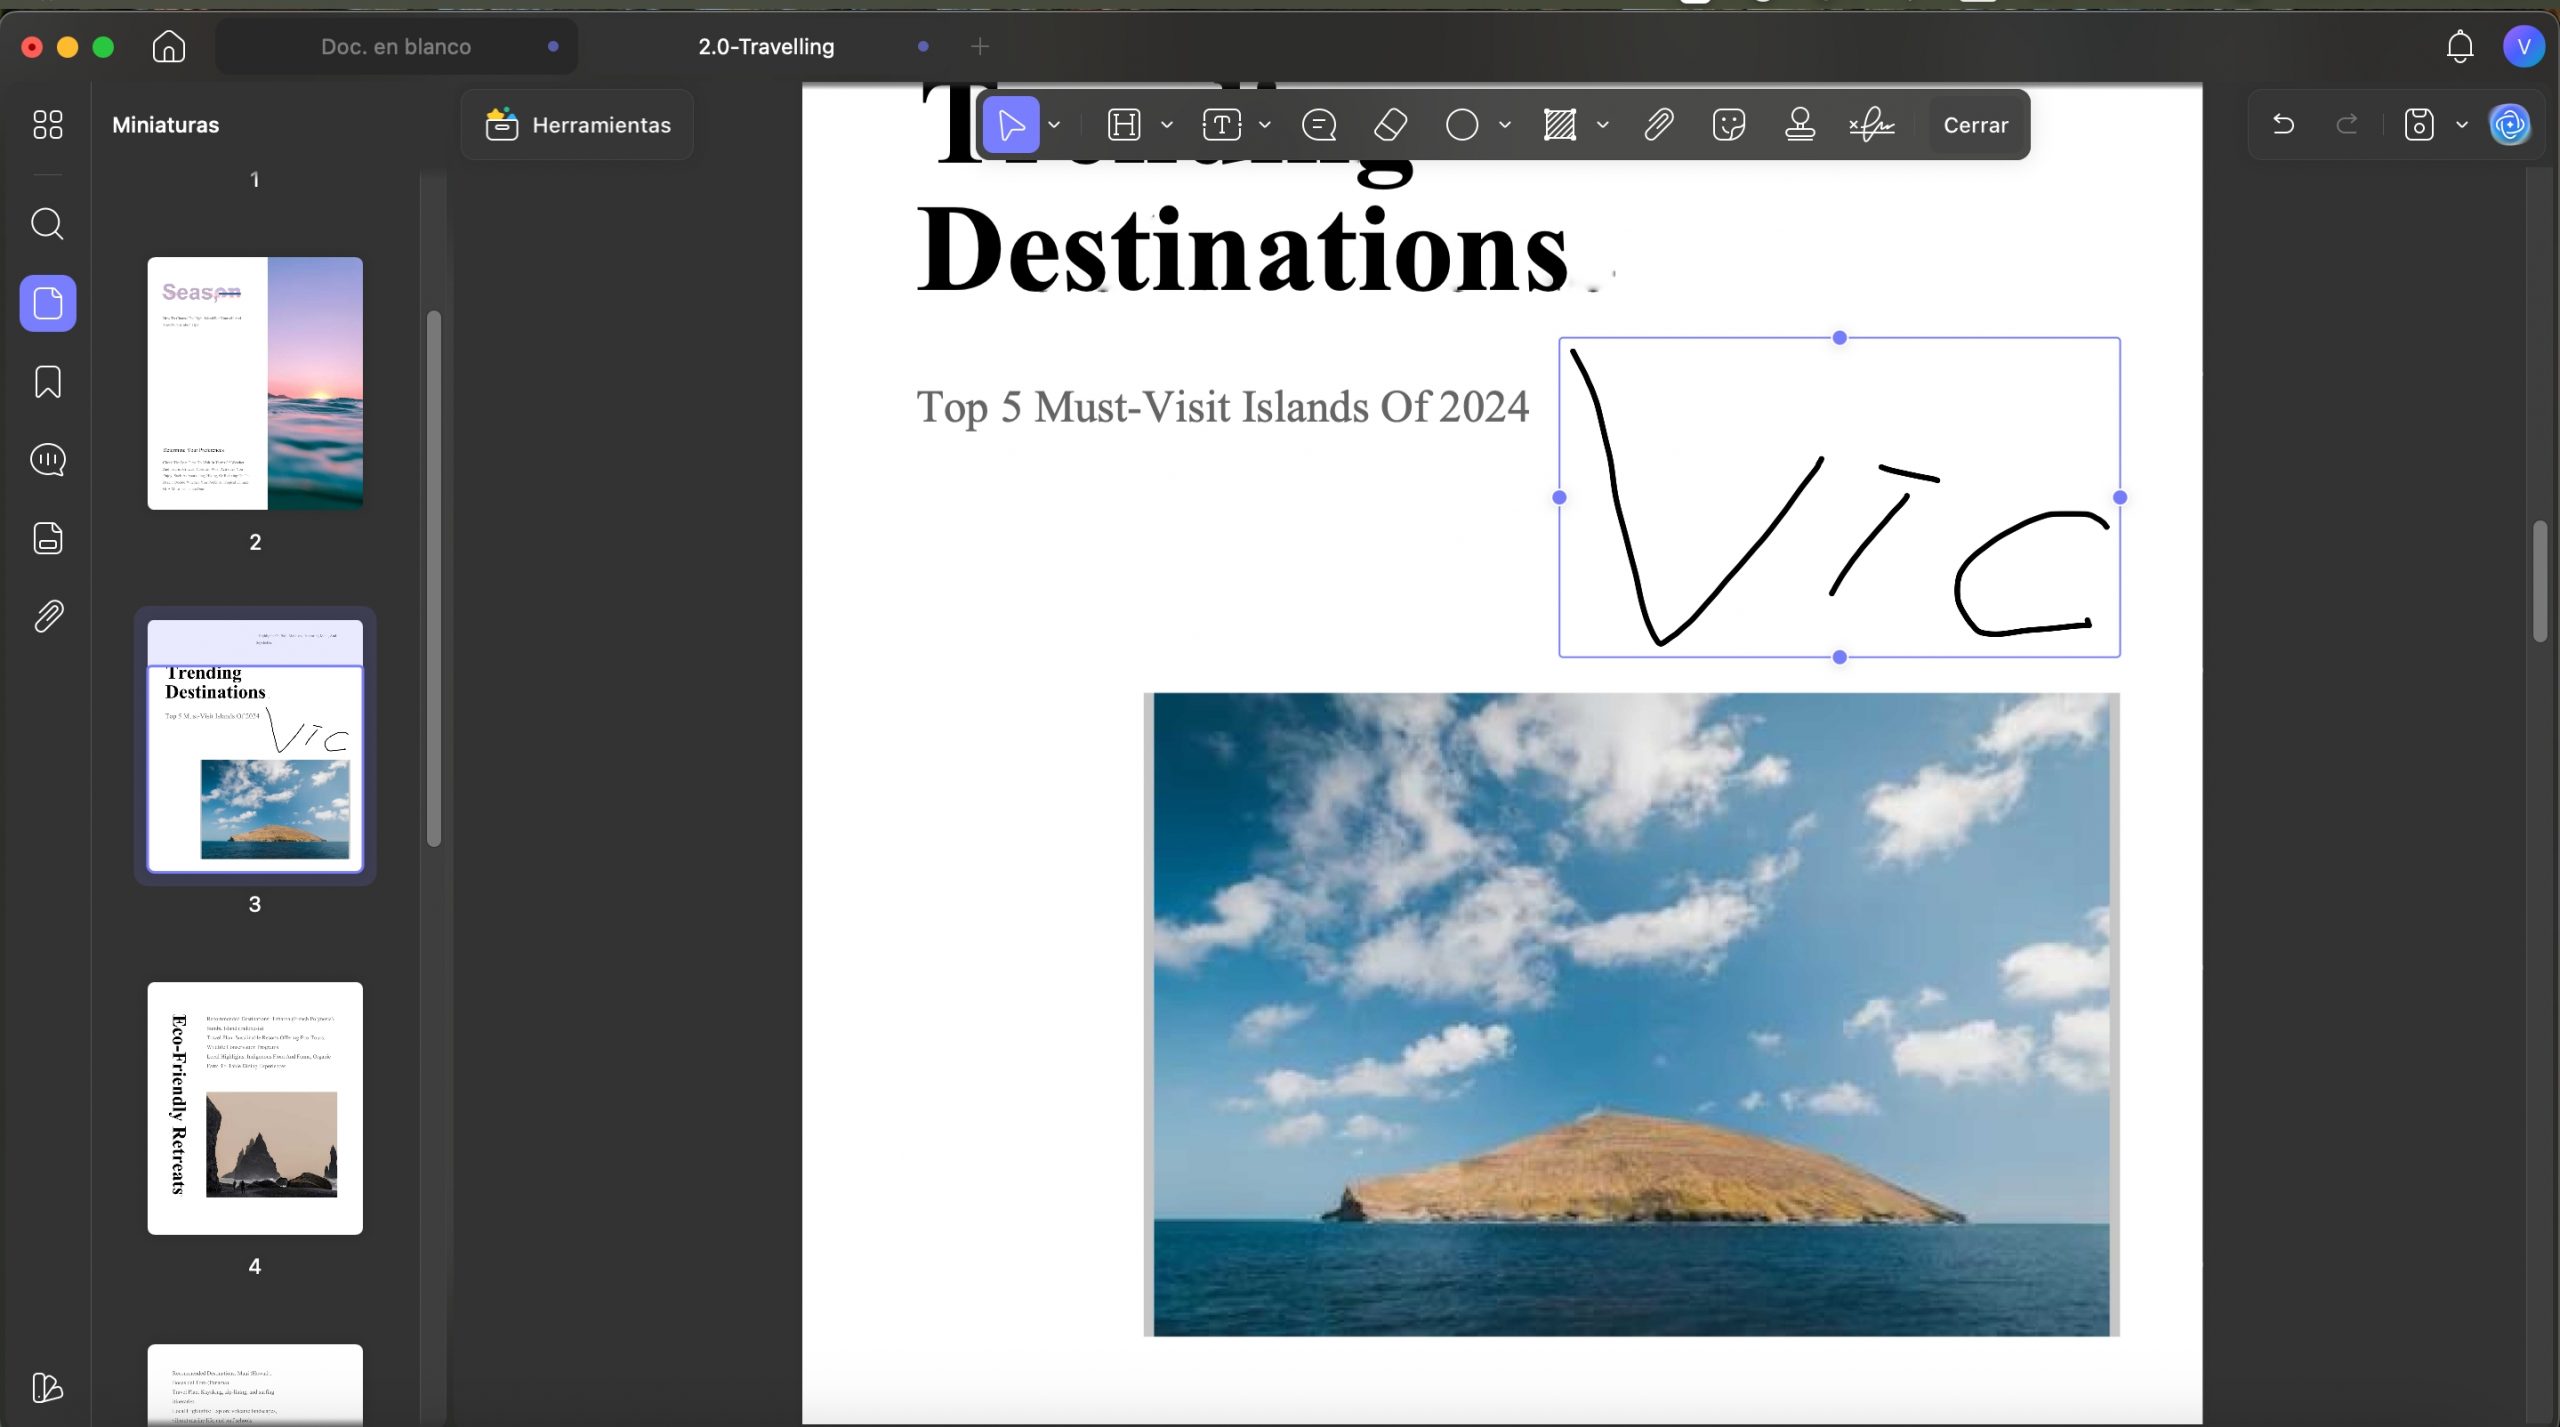Click the Cerrar button
The height and width of the screenshot is (1427, 2560).
(1975, 125)
